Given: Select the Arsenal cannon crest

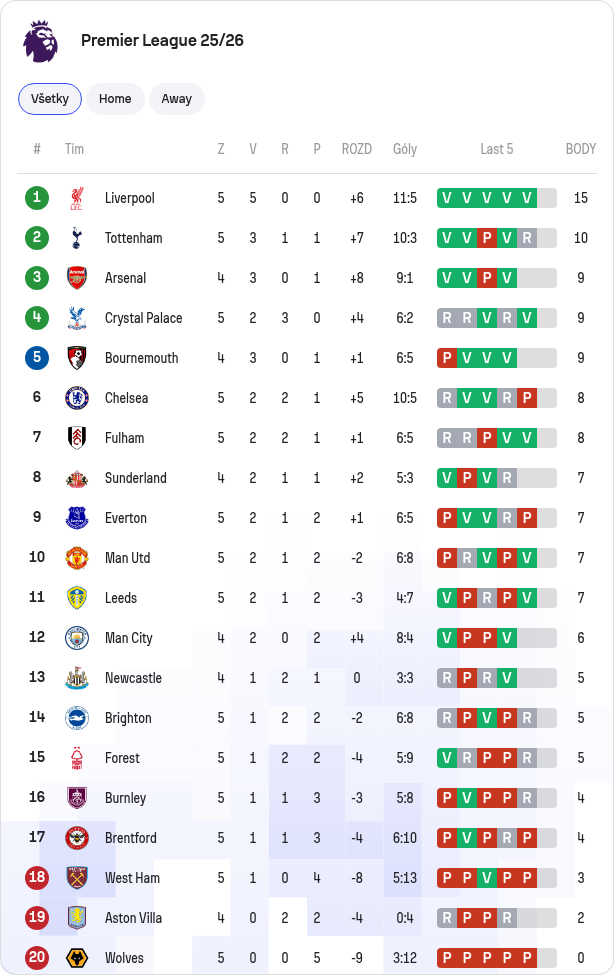Looking at the screenshot, I should point(77,278).
